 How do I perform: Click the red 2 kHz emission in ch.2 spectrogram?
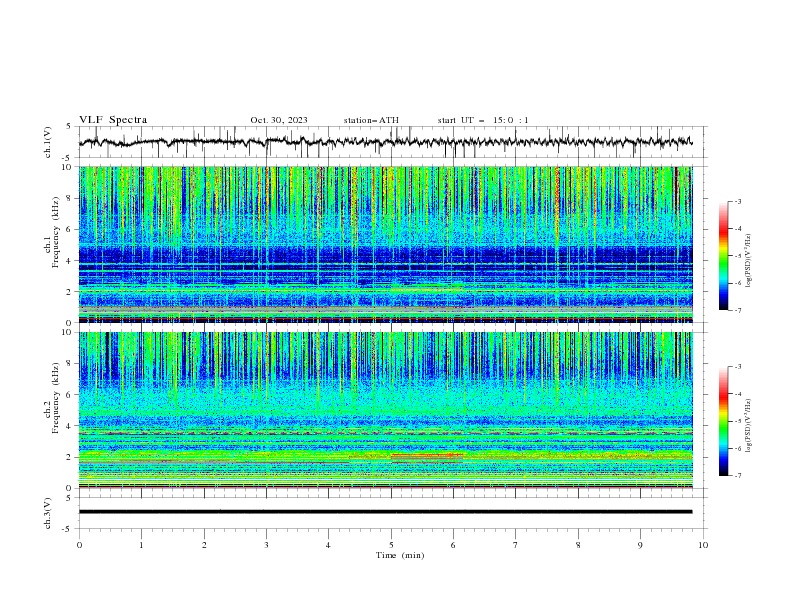(x=427, y=456)
